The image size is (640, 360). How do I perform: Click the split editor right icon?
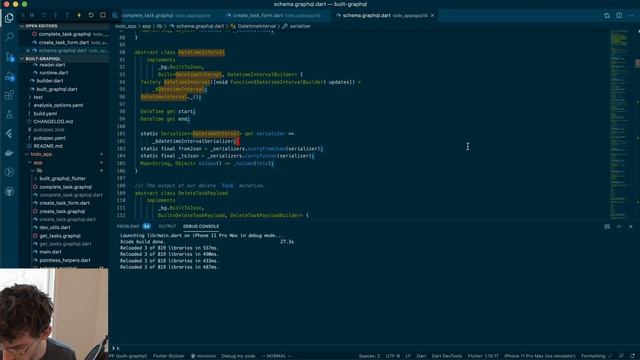tap(619, 15)
